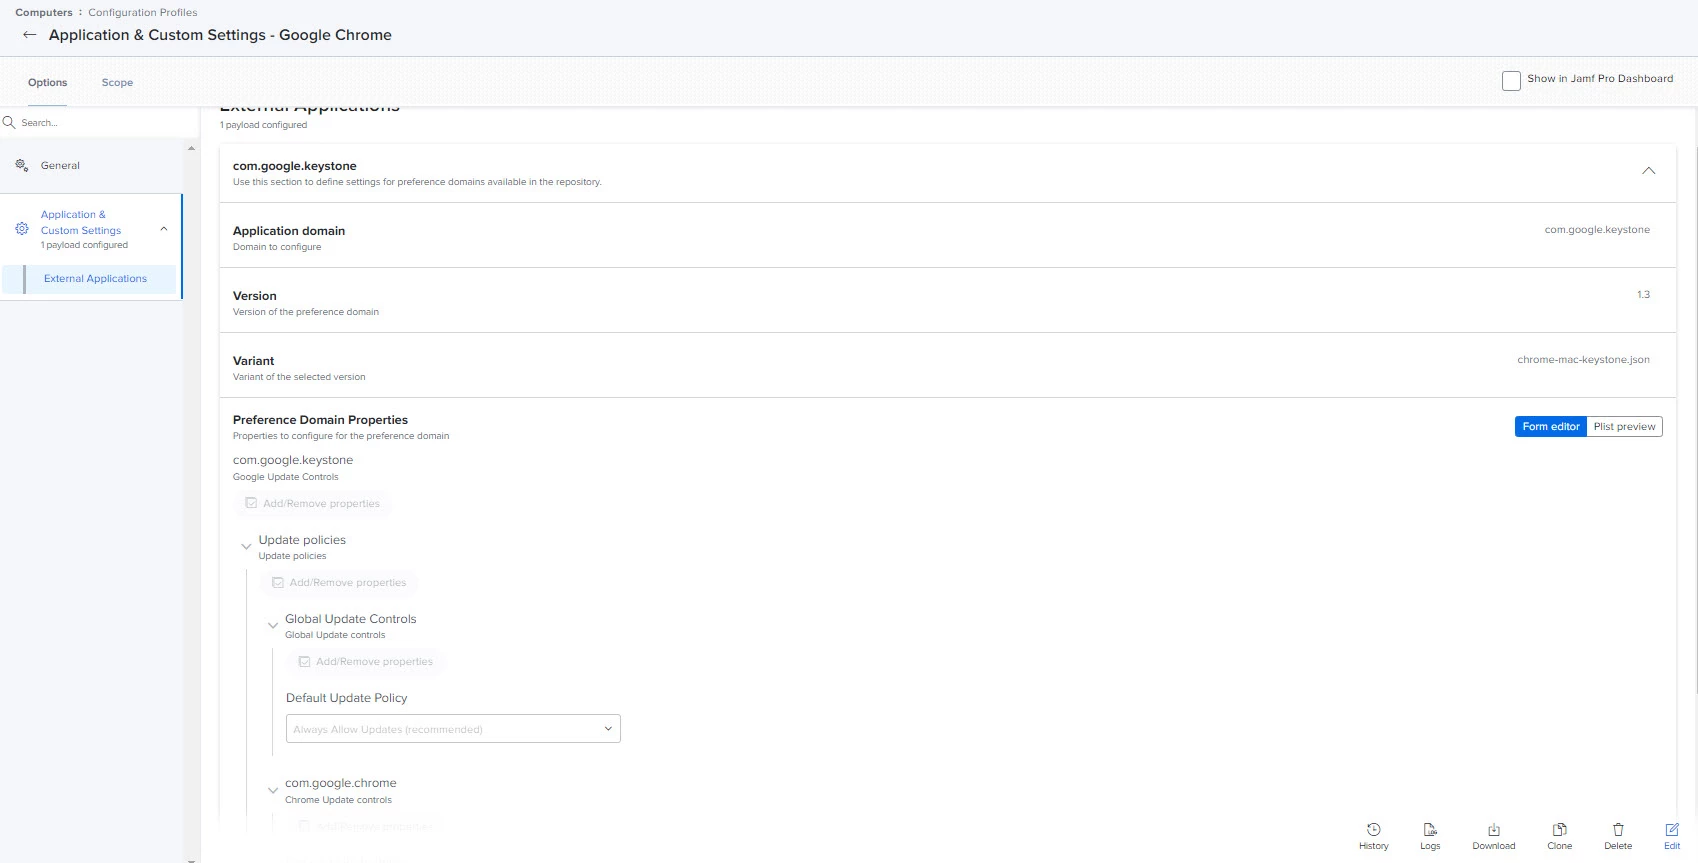Screen dimensions: 1698x863
Task: Click the Delete trash icon
Action: (x=1618, y=830)
